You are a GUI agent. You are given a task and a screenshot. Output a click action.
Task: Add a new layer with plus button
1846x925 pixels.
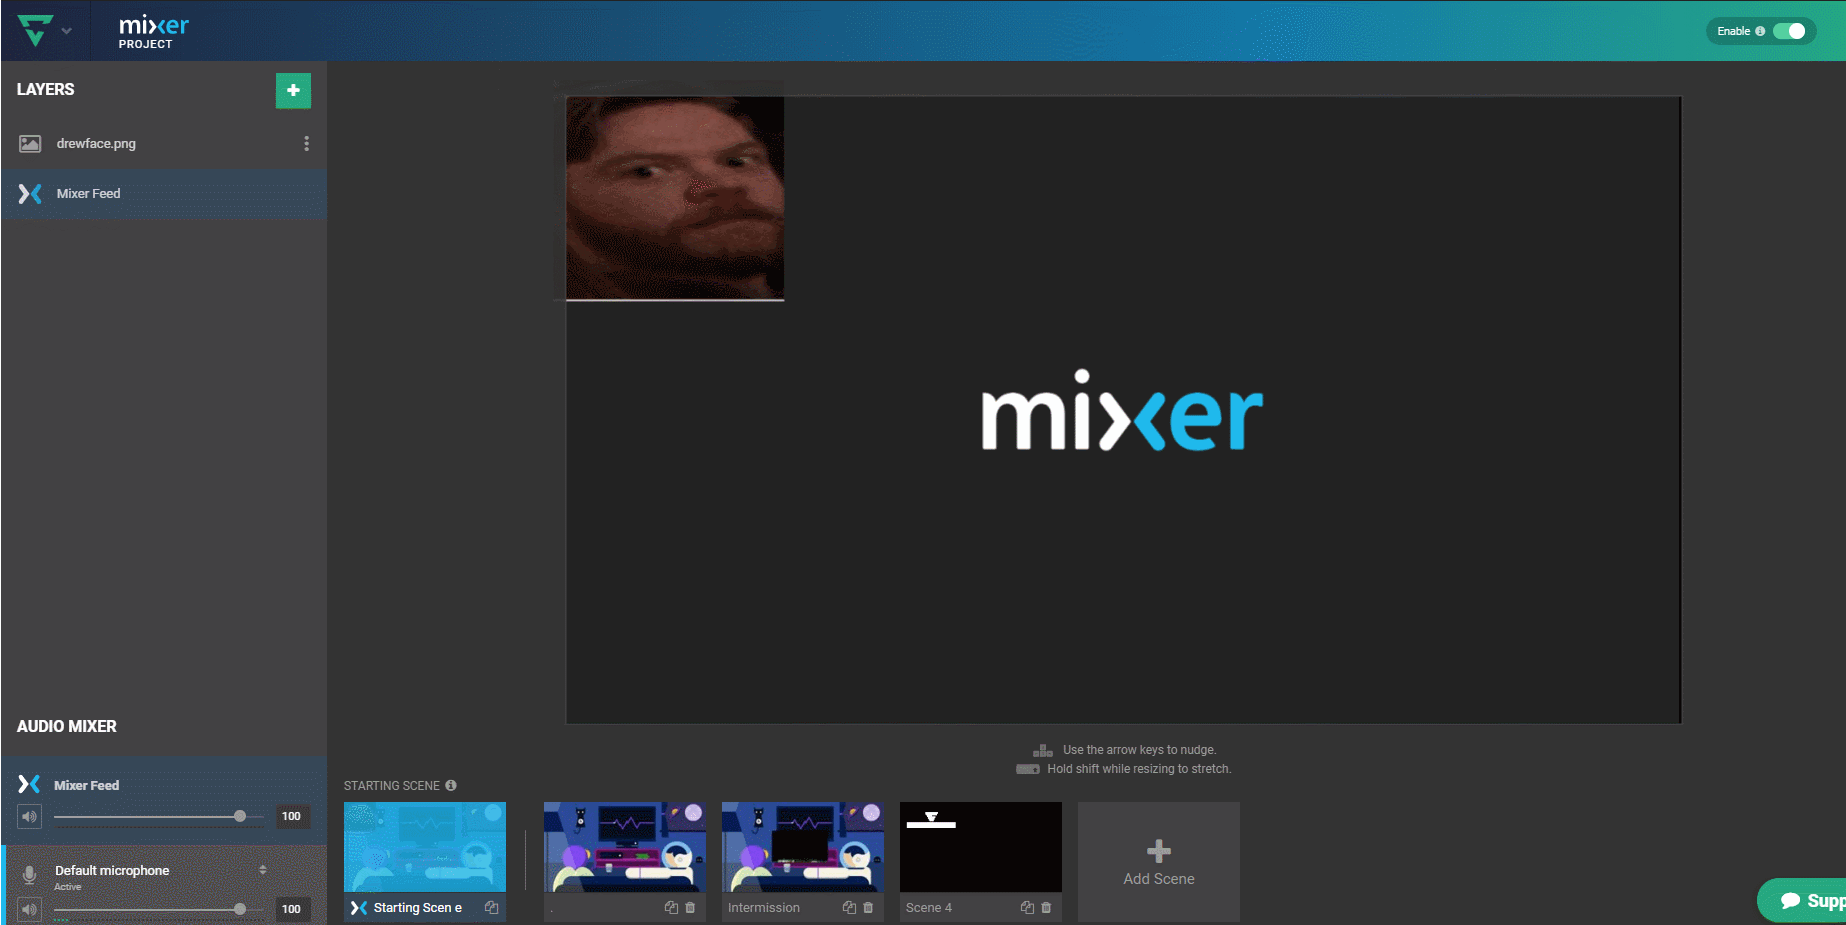click(x=293, y=90)
